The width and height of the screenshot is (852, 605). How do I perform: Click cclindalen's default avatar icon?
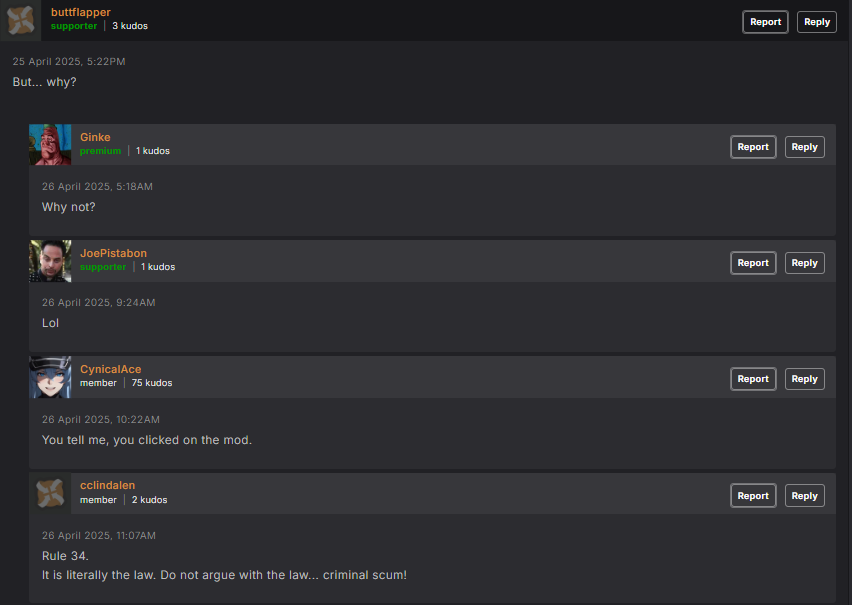point(50,493)
